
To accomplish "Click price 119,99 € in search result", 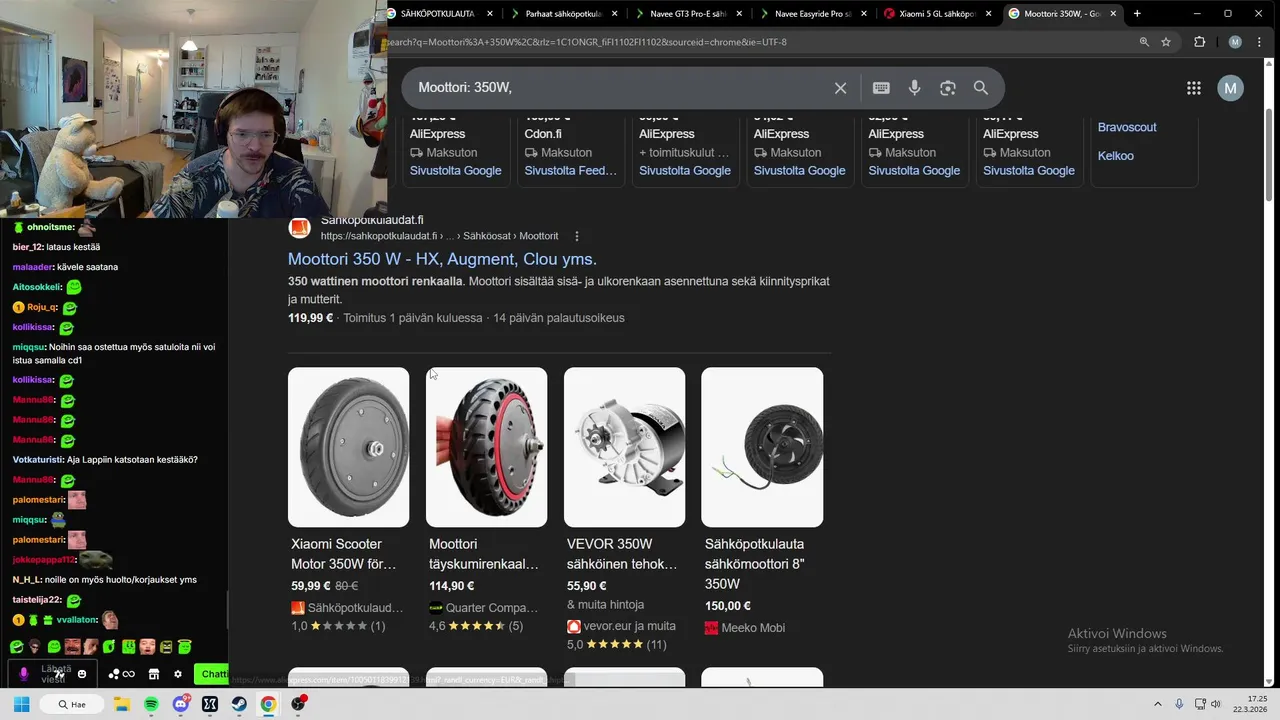I will click(x=310, y=318).
